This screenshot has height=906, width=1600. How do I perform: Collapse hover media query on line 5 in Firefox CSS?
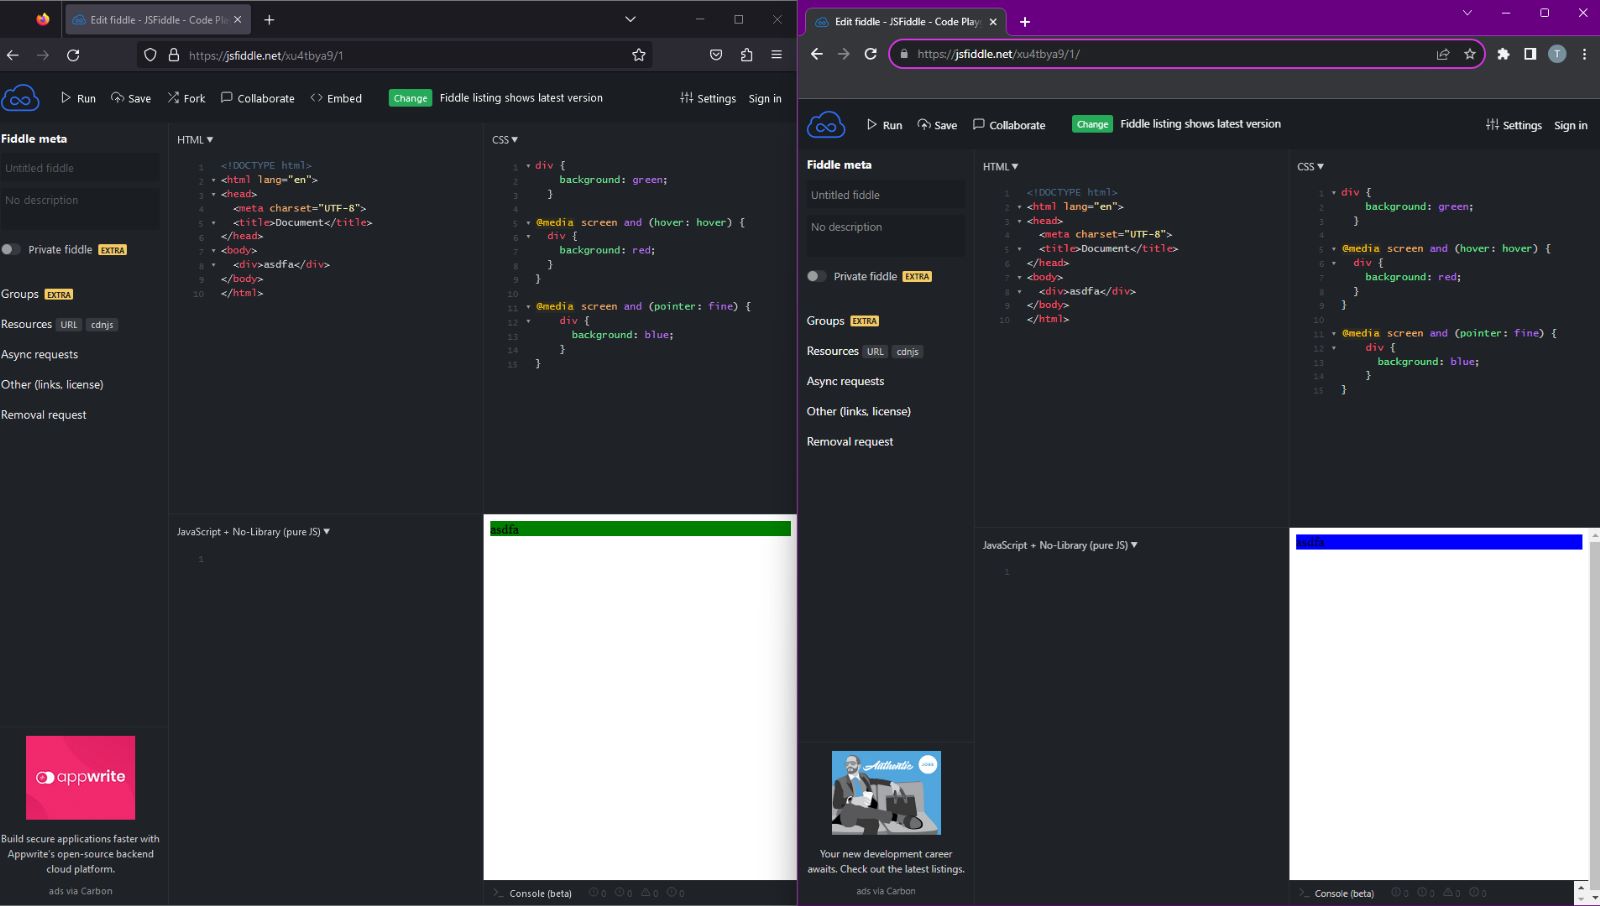(x=528, y=223)
